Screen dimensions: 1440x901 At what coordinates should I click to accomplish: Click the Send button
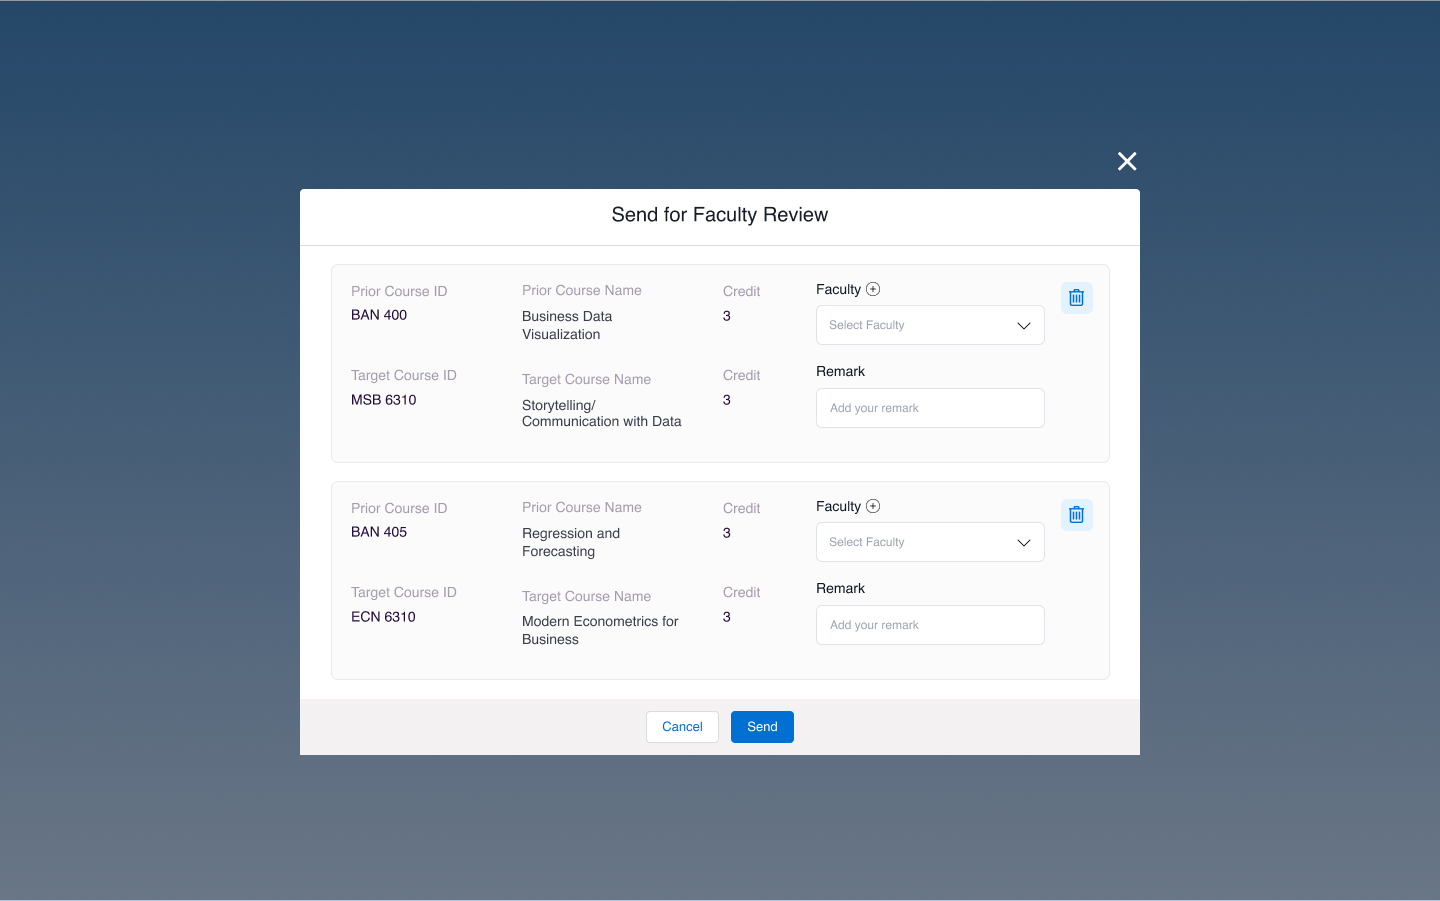(x=762, y=727)
